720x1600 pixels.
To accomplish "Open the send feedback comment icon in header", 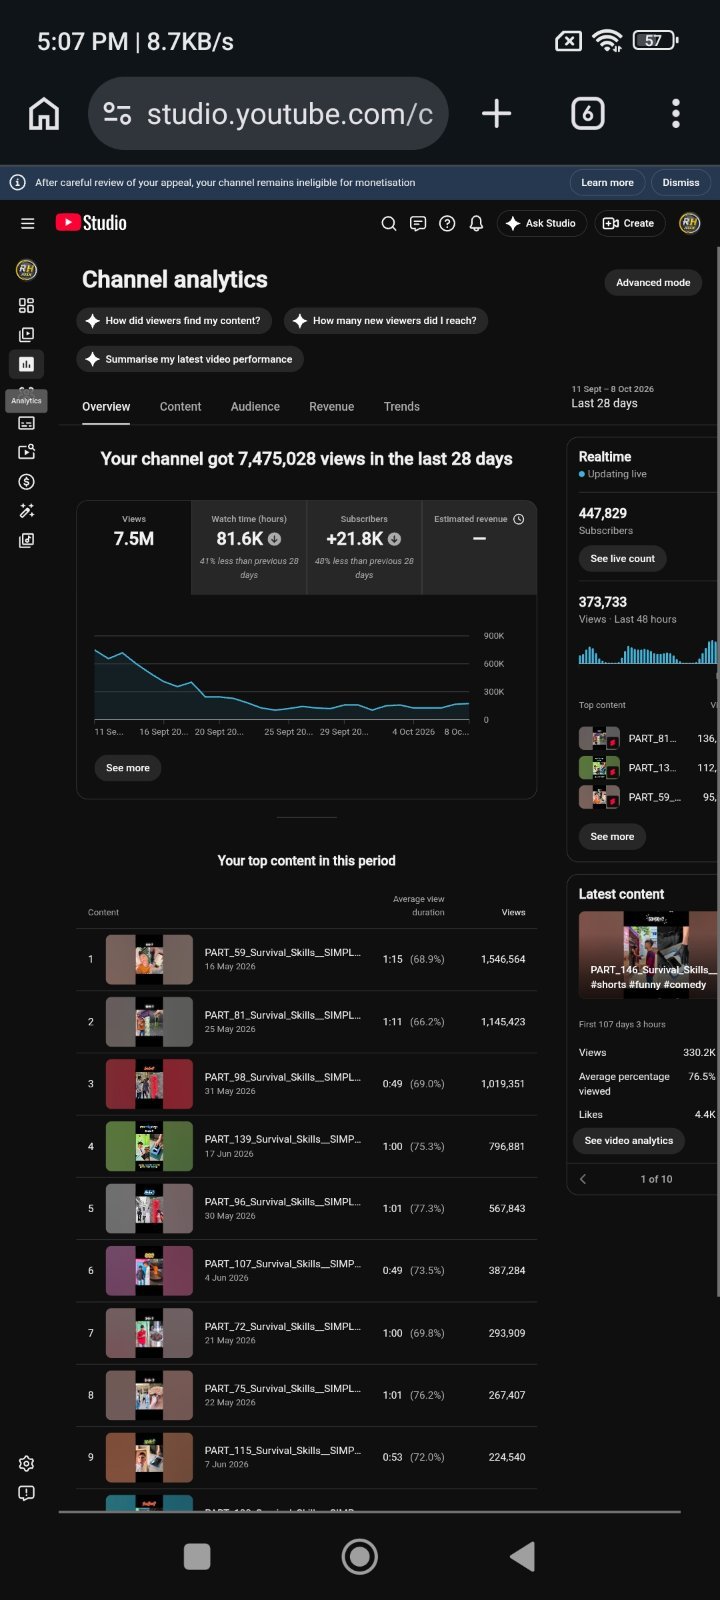I will 418,223.
